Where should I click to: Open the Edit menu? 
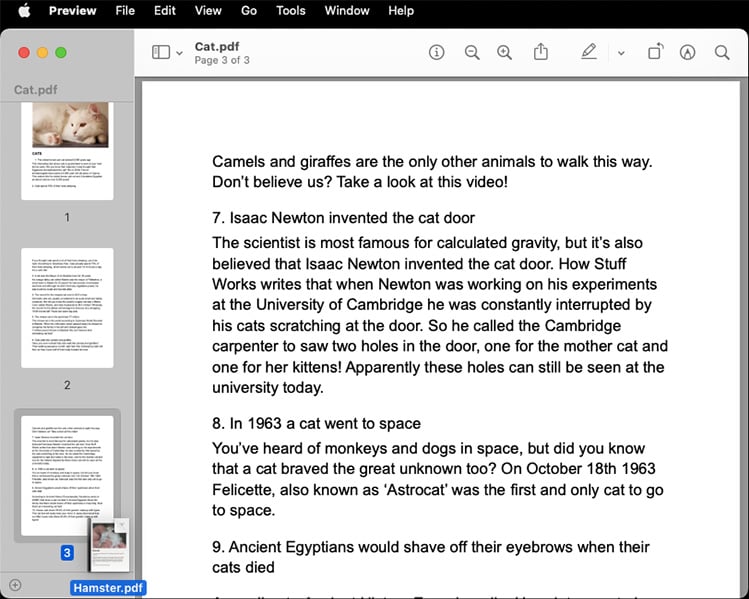pyautogui.click(x=165, y=11)
